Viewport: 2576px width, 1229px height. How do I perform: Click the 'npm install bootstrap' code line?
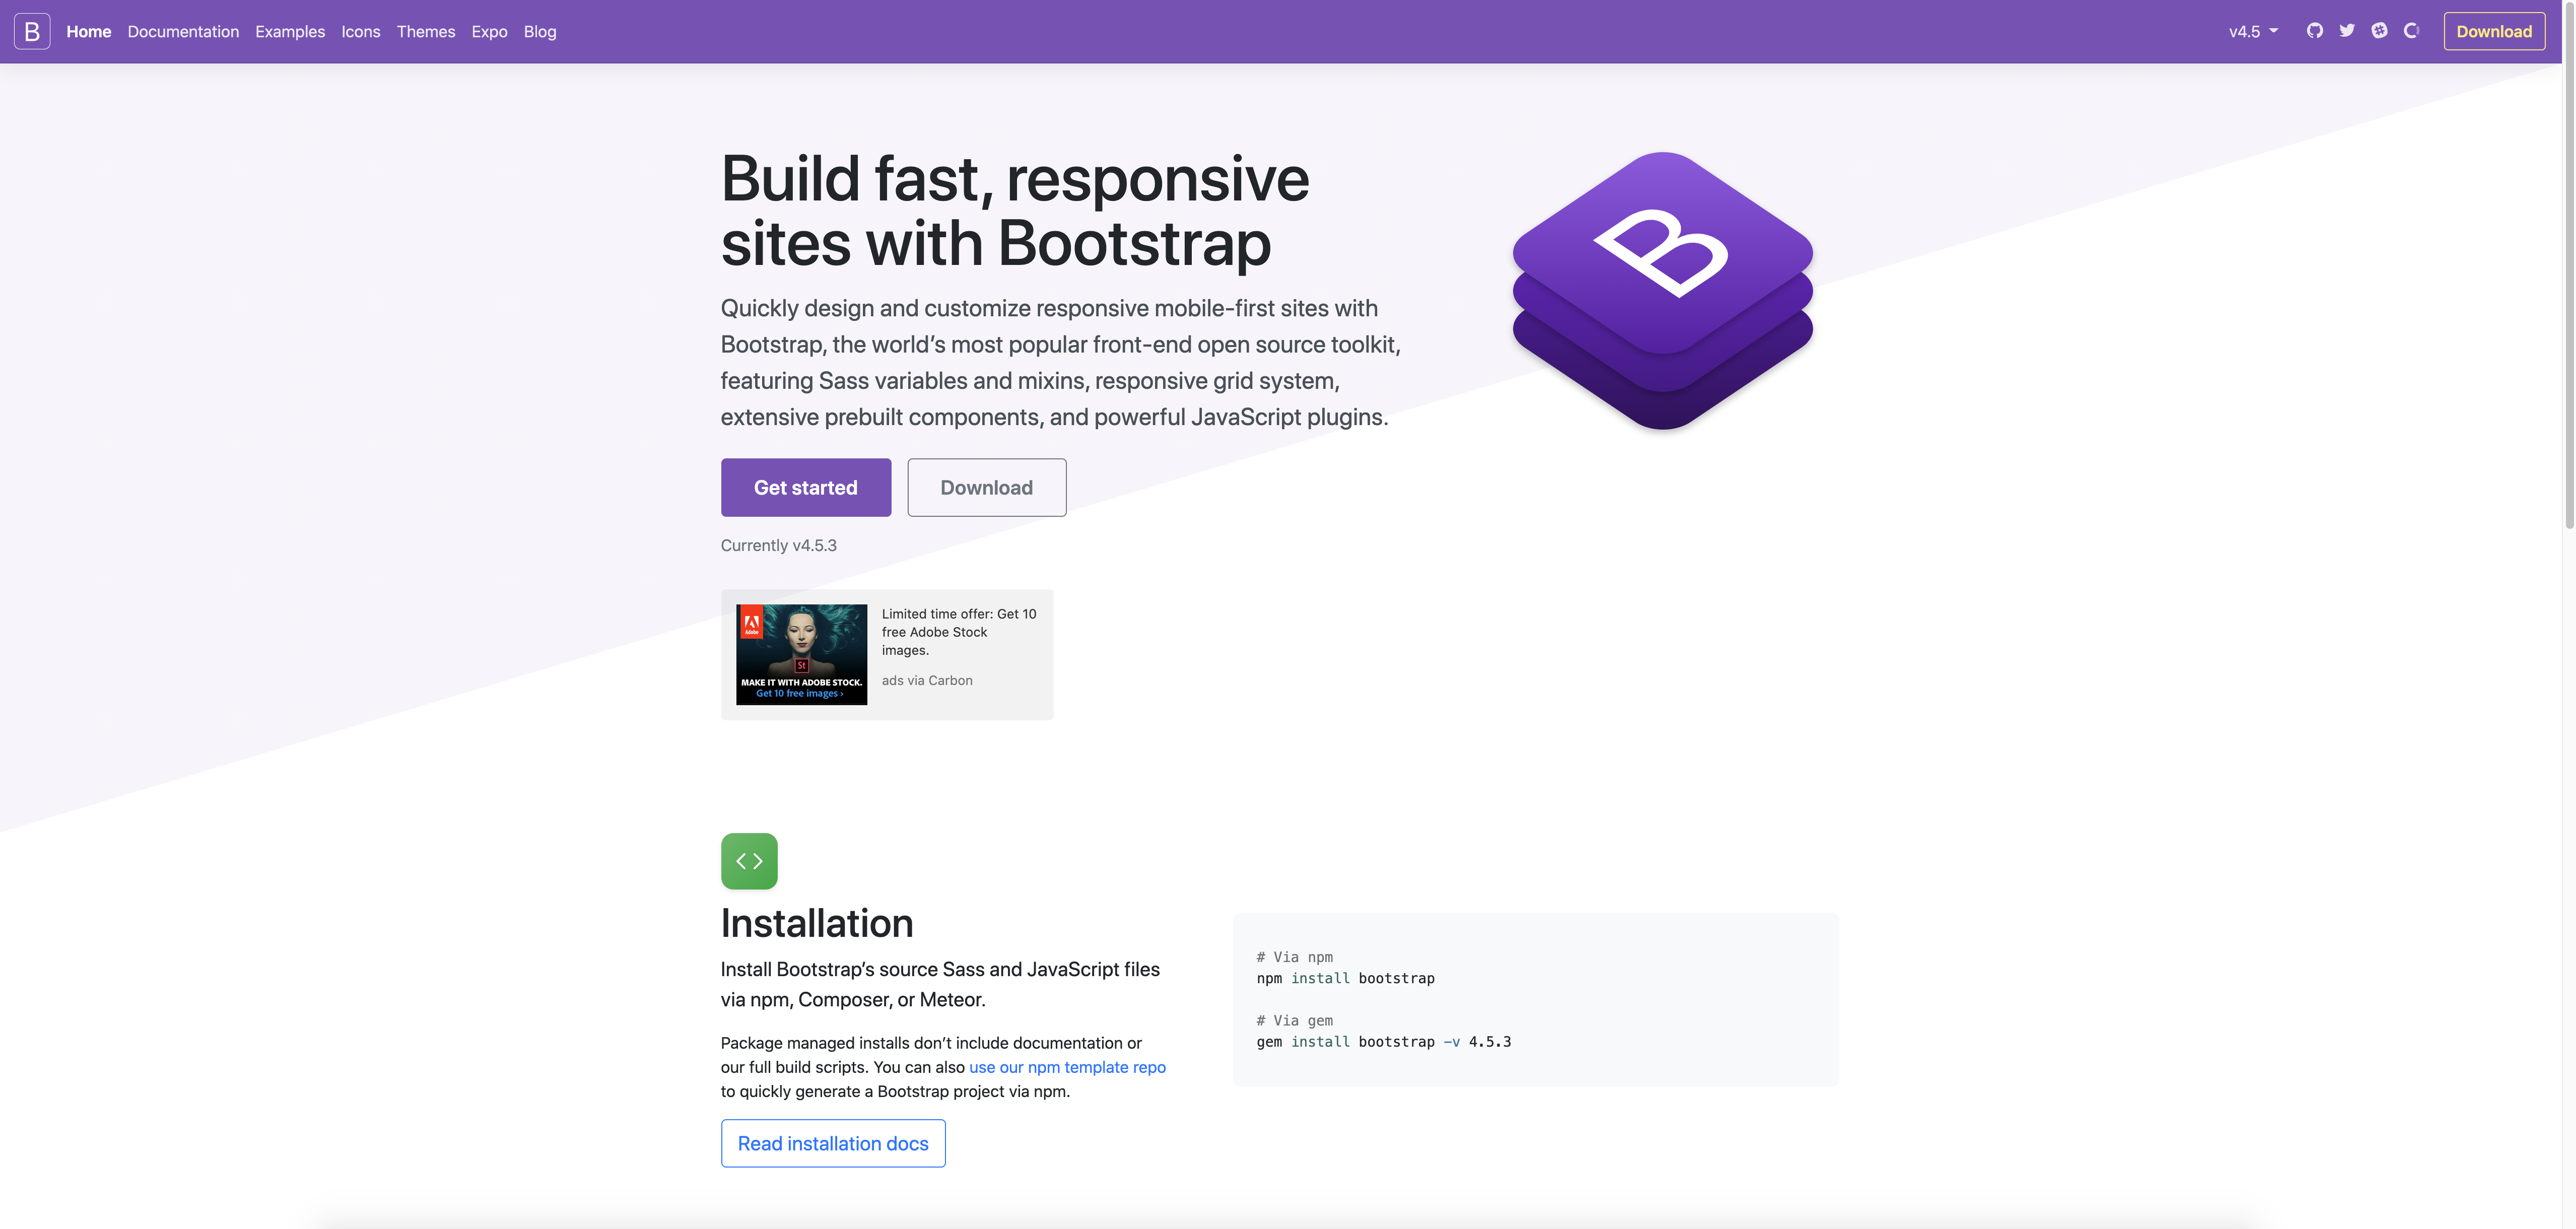1345,978
